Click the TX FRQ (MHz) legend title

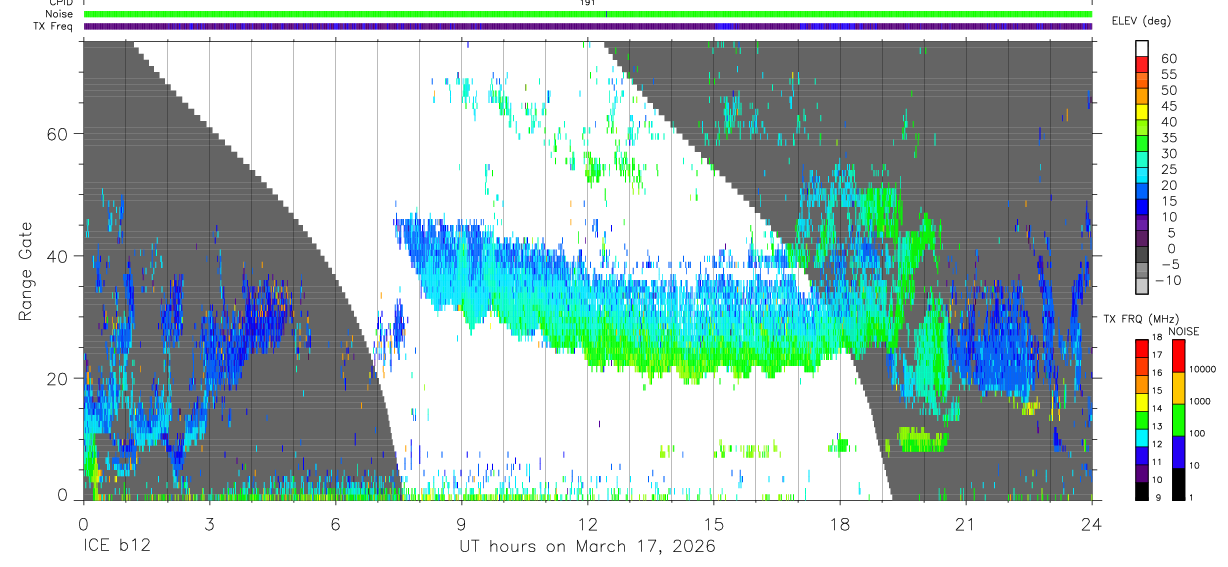point(1142,318)
